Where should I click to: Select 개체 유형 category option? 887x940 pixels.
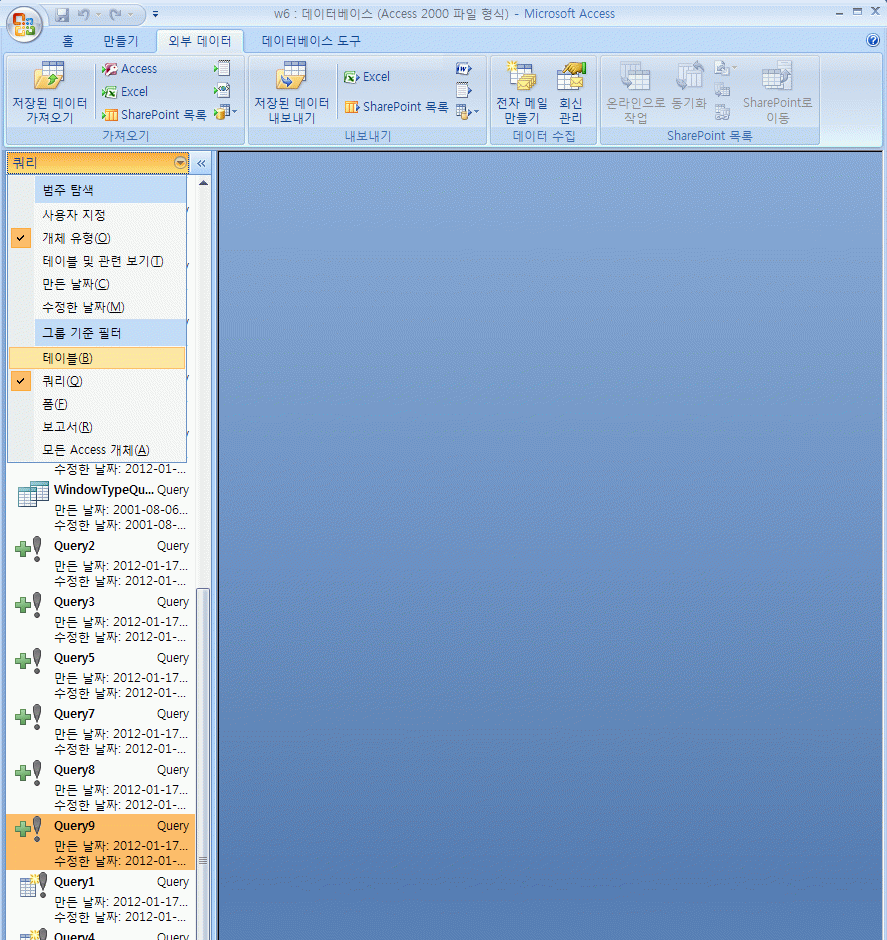pos(76,238)
